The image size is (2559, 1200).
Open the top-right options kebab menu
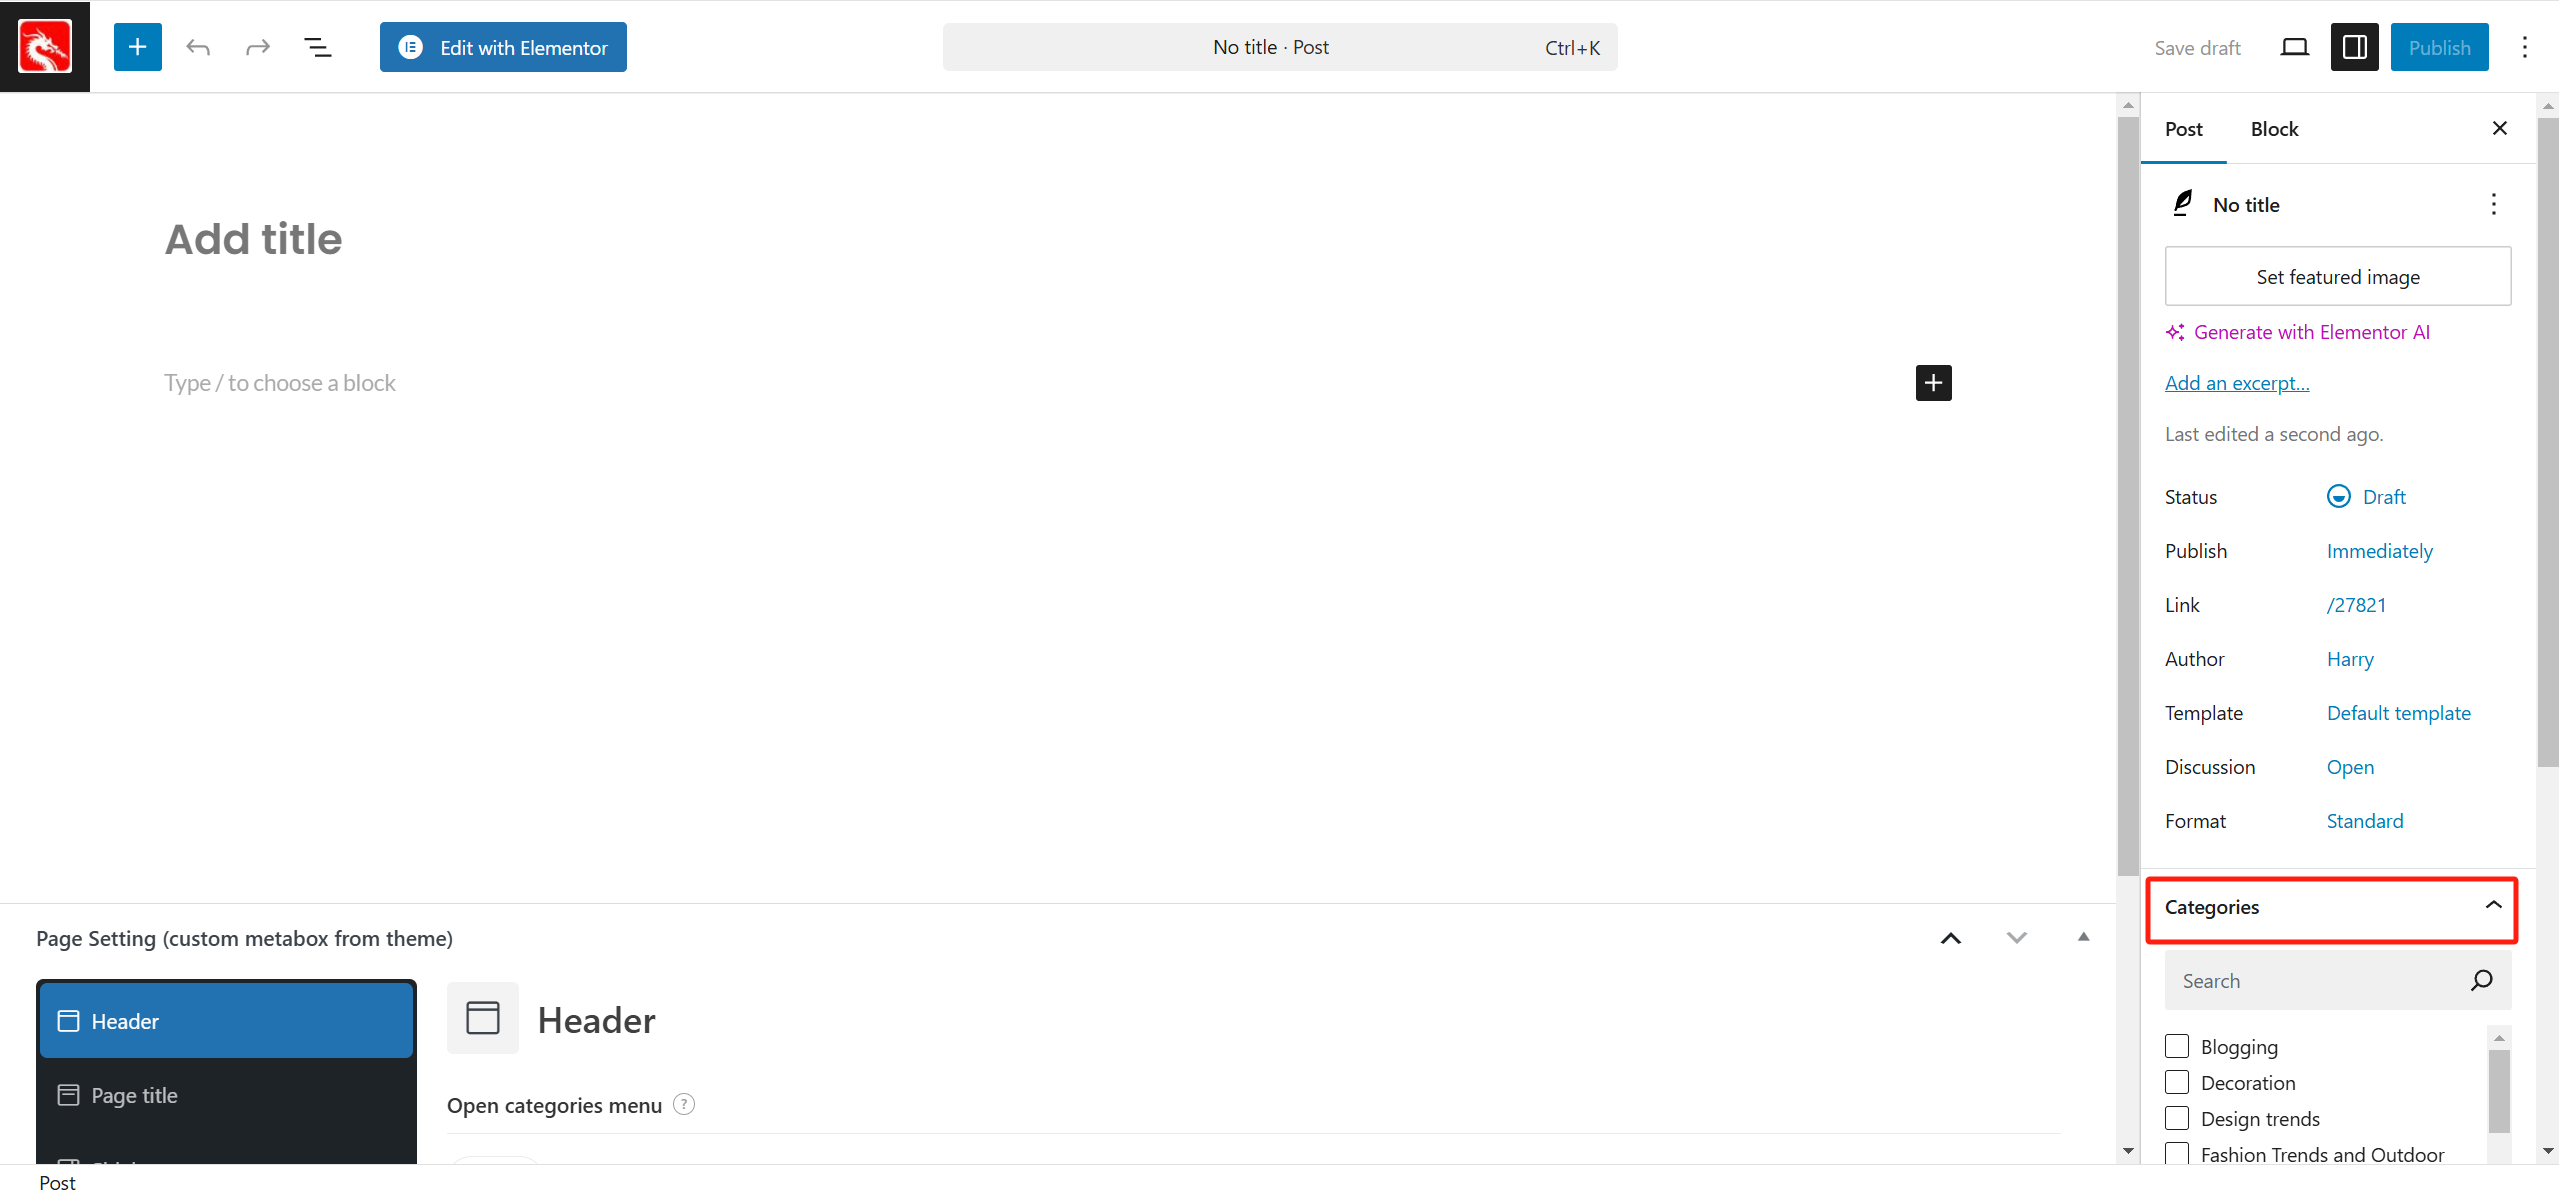coord(2524,47)
